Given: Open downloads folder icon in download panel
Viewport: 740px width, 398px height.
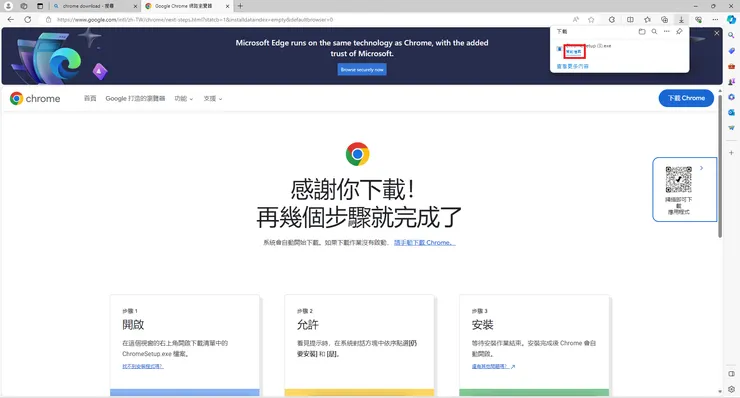Looking at the screenshot, I should 642,31.
